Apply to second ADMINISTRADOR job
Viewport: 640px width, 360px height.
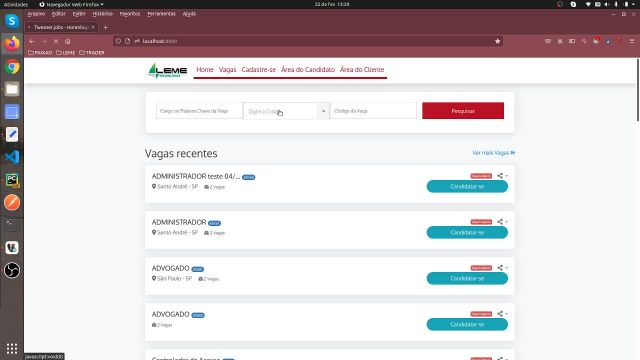click(467, 233)
